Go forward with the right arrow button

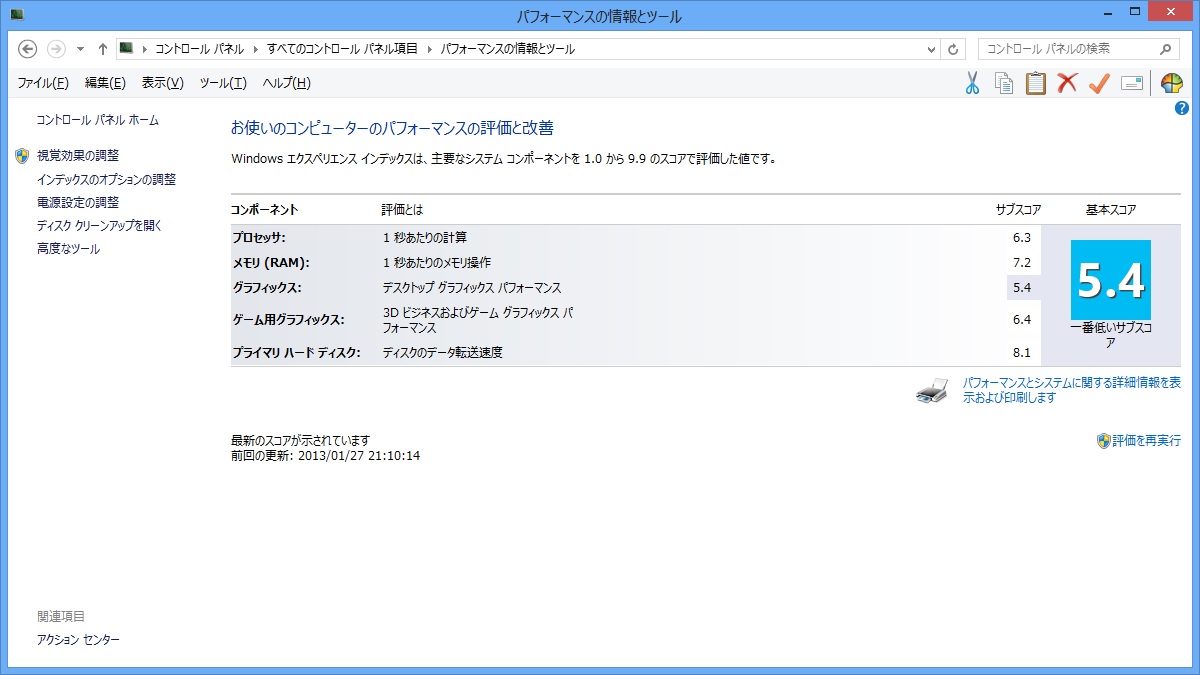click(56, 48)
